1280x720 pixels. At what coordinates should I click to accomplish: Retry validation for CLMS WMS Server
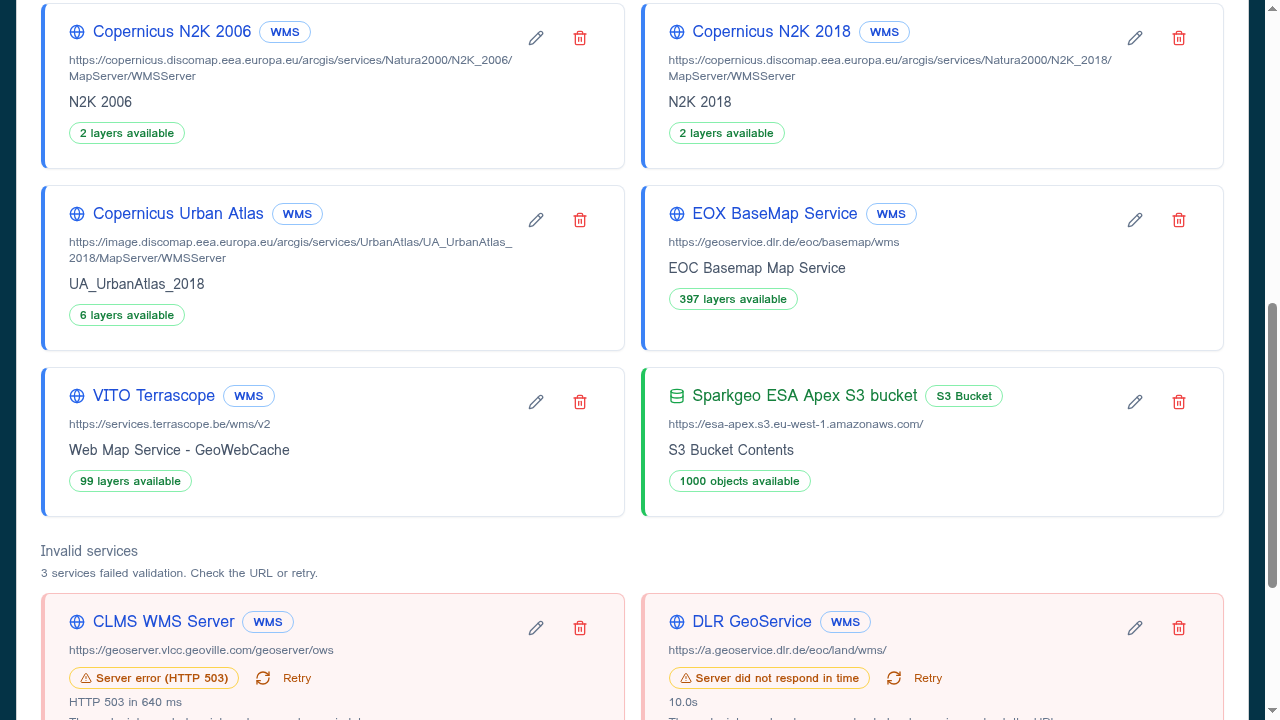(x=284, y=678)
